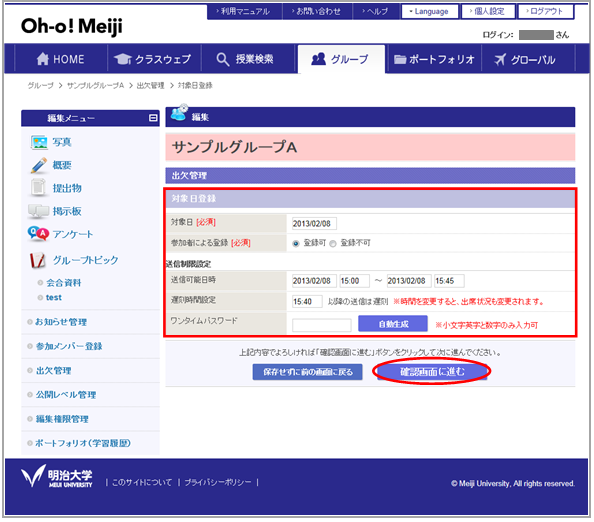Click the pencil icon beside 概要
This screenshot has width=594, height=522.
pyautogui.click(x=39, y=166)
